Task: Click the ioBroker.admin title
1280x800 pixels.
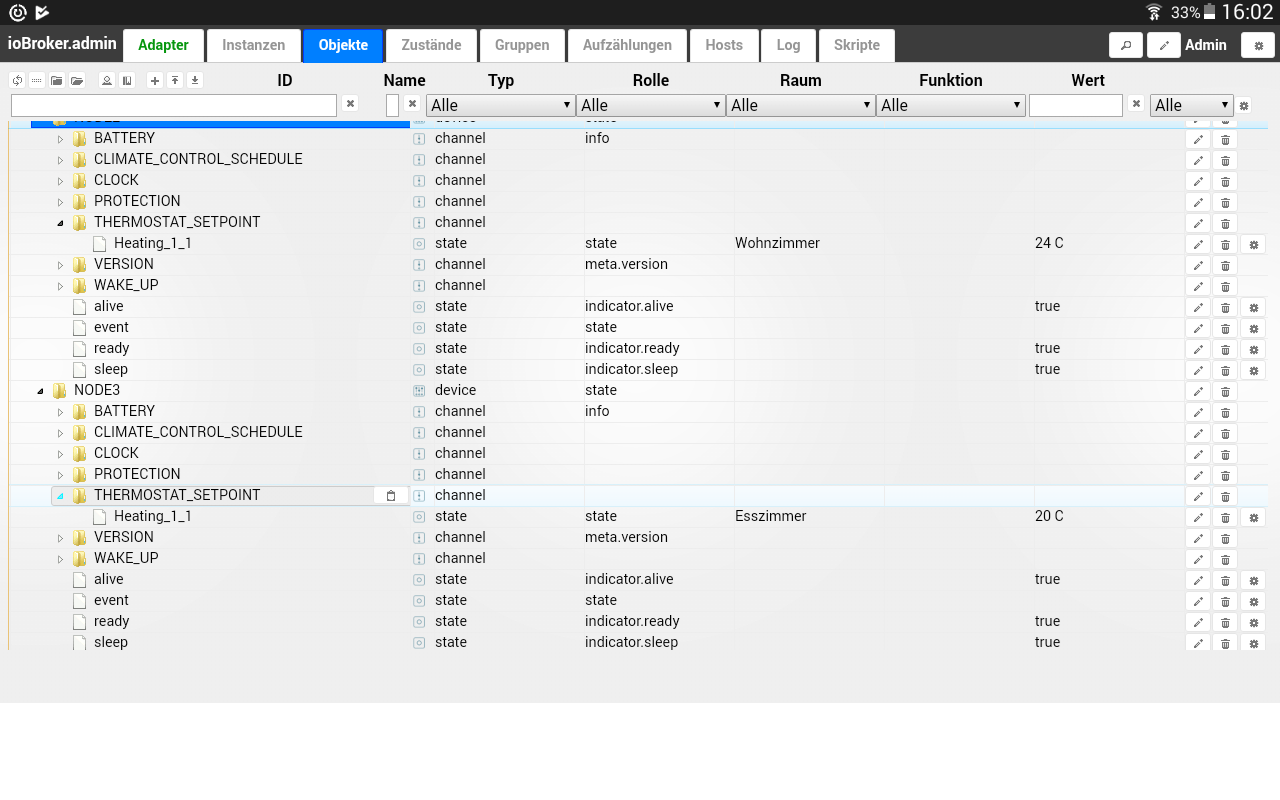Action: 61,45
